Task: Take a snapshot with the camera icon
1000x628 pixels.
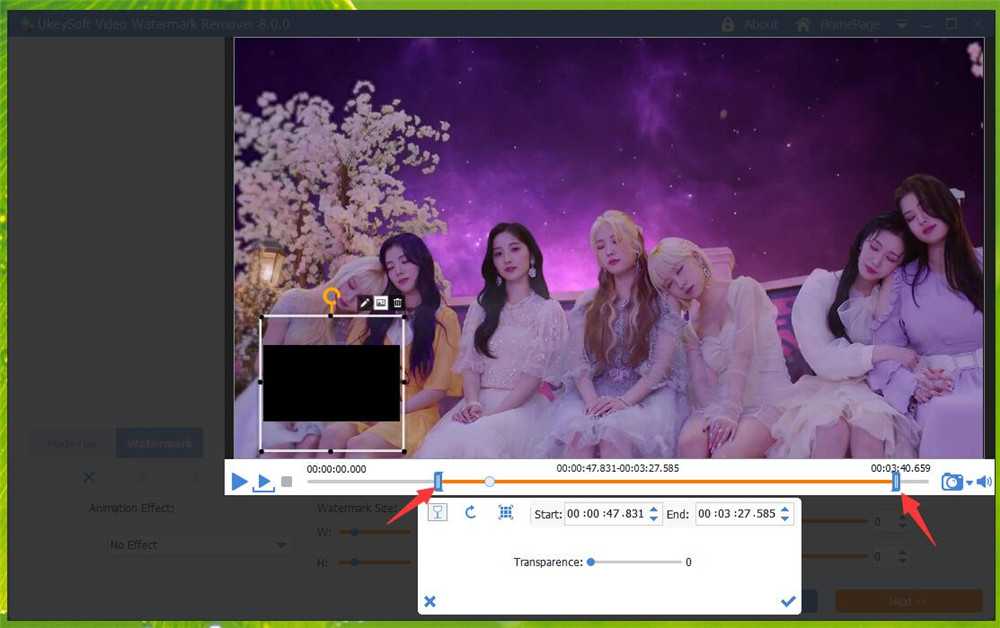Action: (953, 480)
